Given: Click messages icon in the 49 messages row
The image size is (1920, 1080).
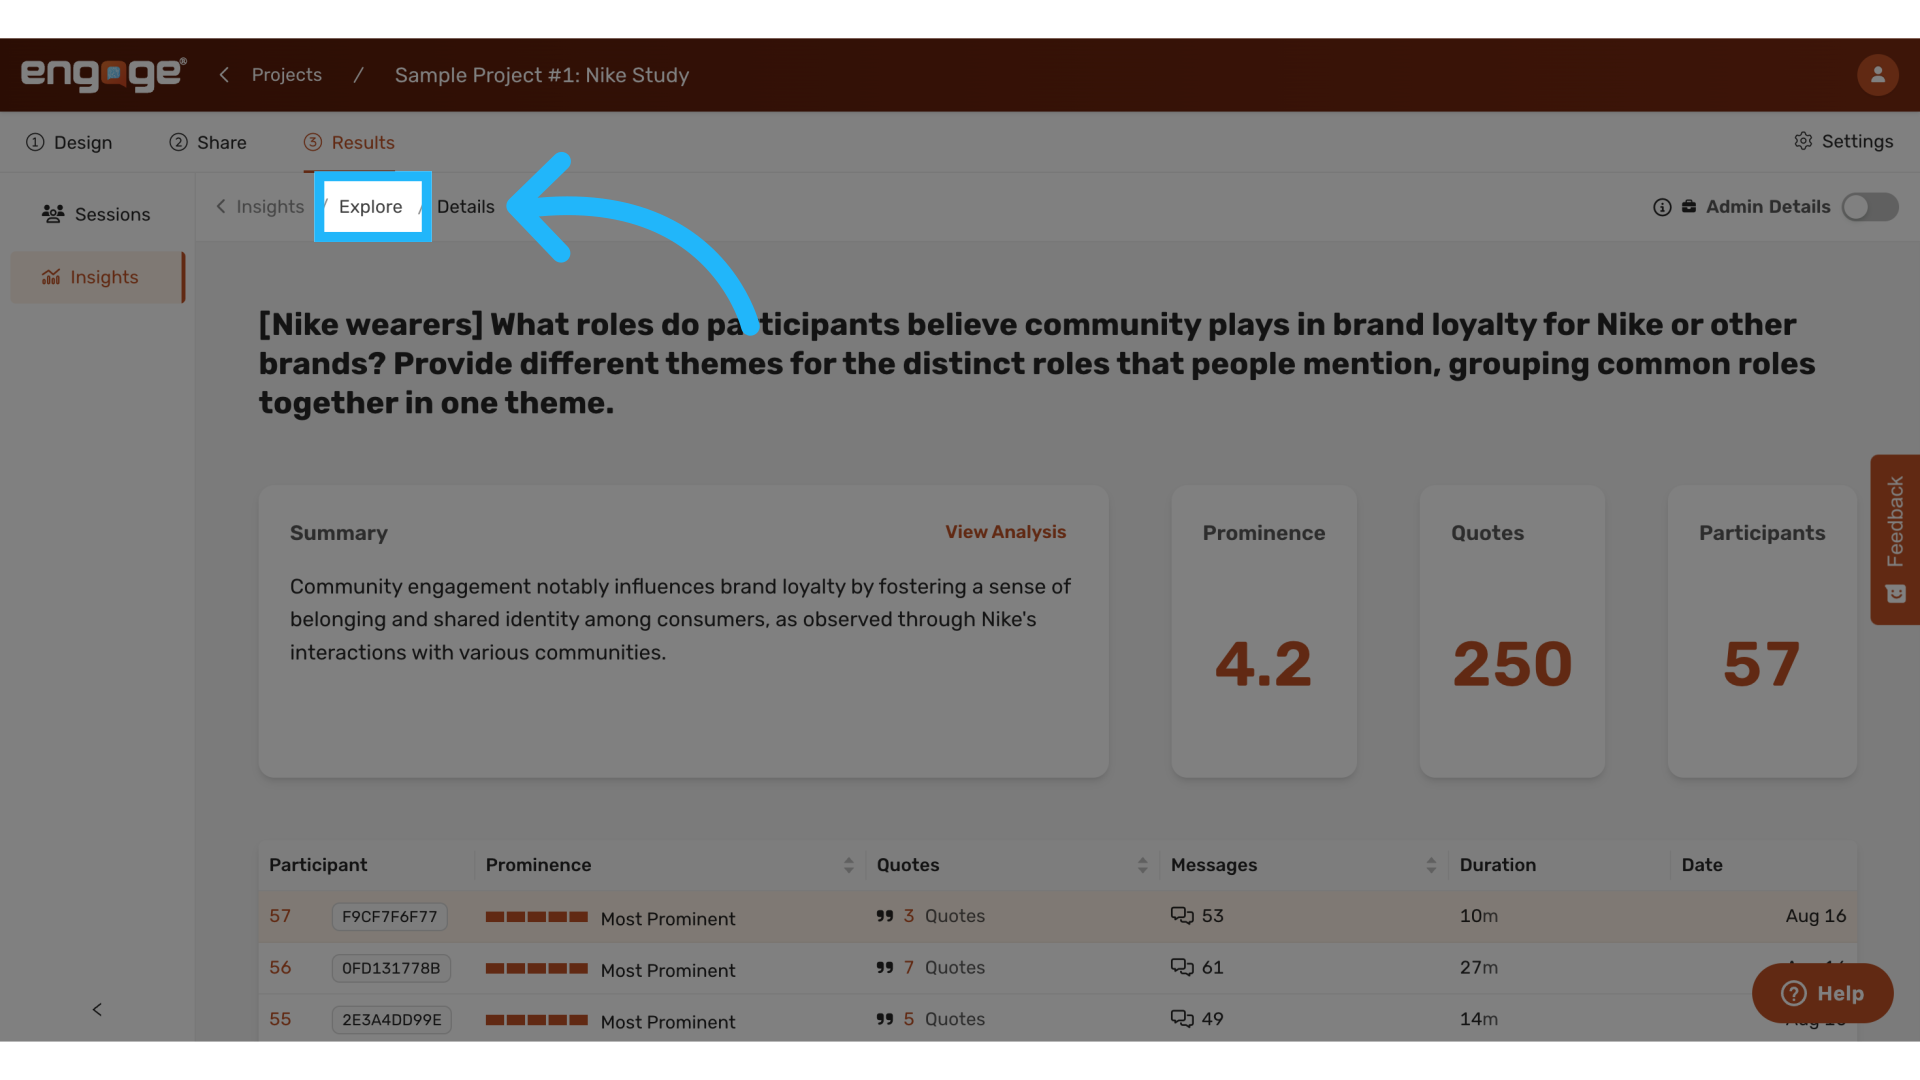Looking at the screenshot, I should (1182, 1019).
